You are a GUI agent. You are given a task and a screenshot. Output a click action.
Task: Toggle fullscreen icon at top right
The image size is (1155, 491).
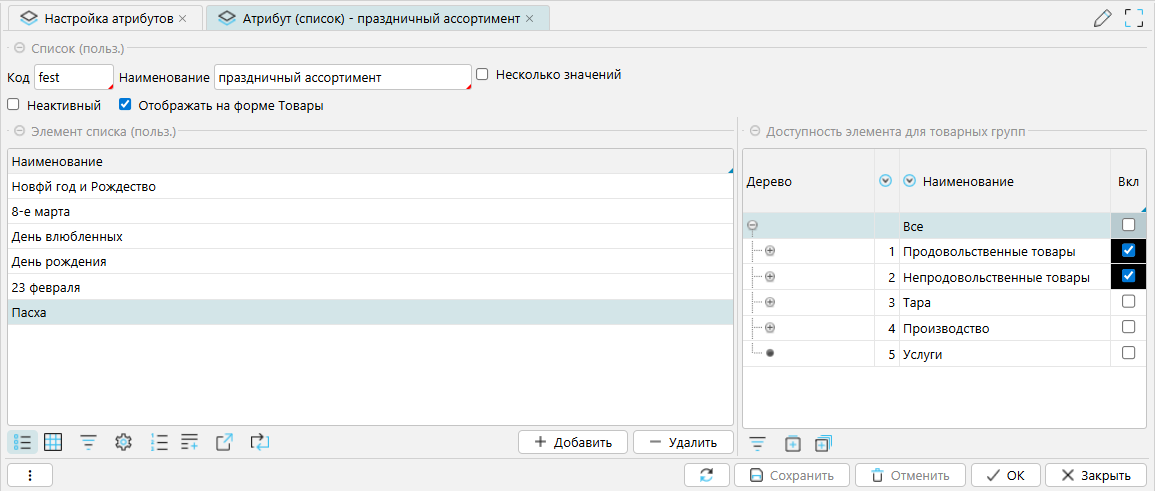click(1134, 18)
